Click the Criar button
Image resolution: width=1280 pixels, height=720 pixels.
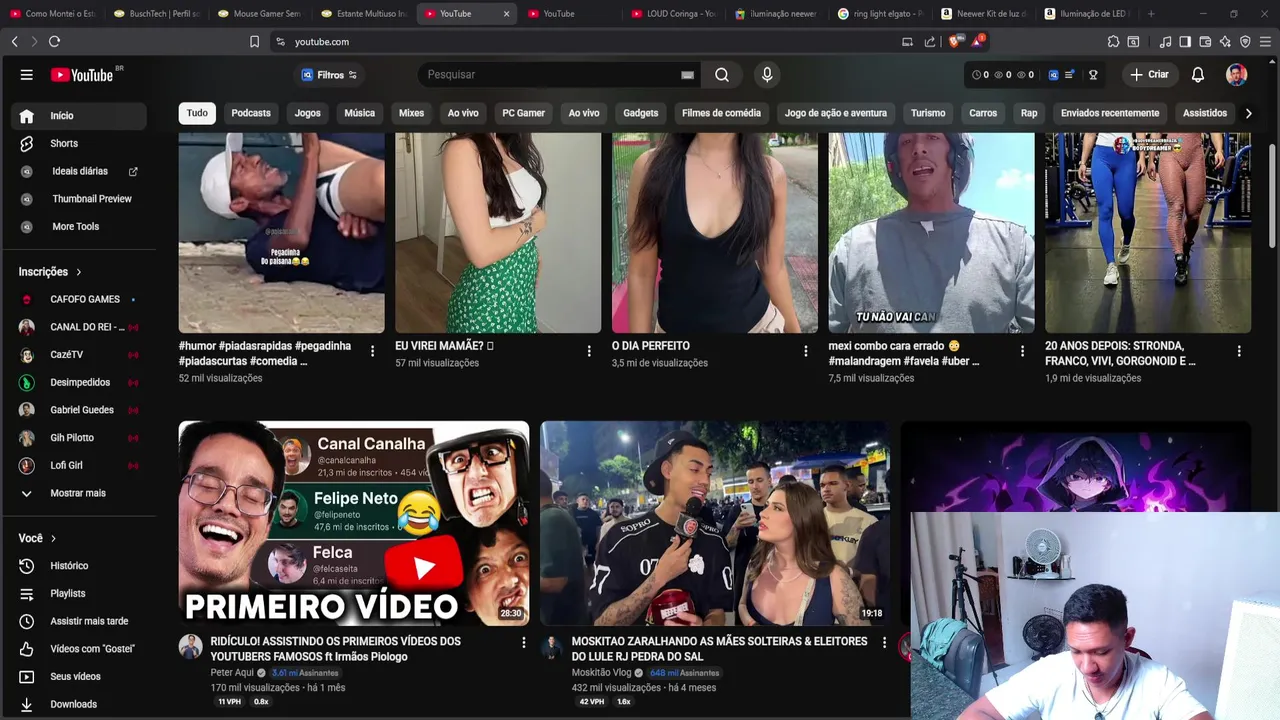click(1150, 75)
